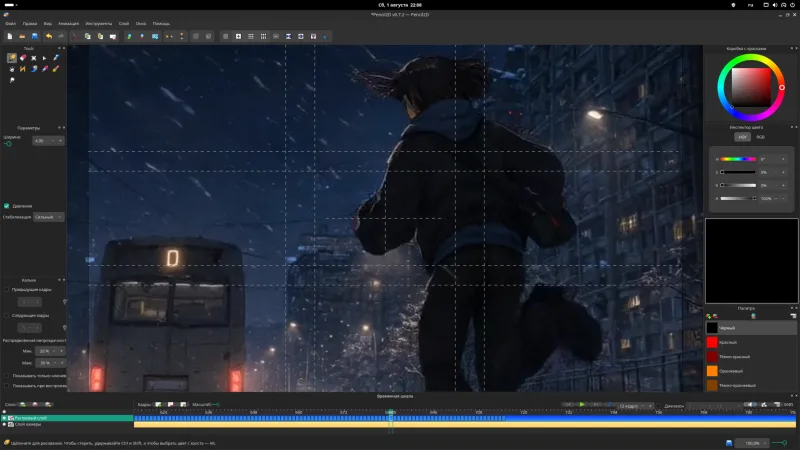
Task: Click the Open file toolbar icon
Action: tap(22, 36)
